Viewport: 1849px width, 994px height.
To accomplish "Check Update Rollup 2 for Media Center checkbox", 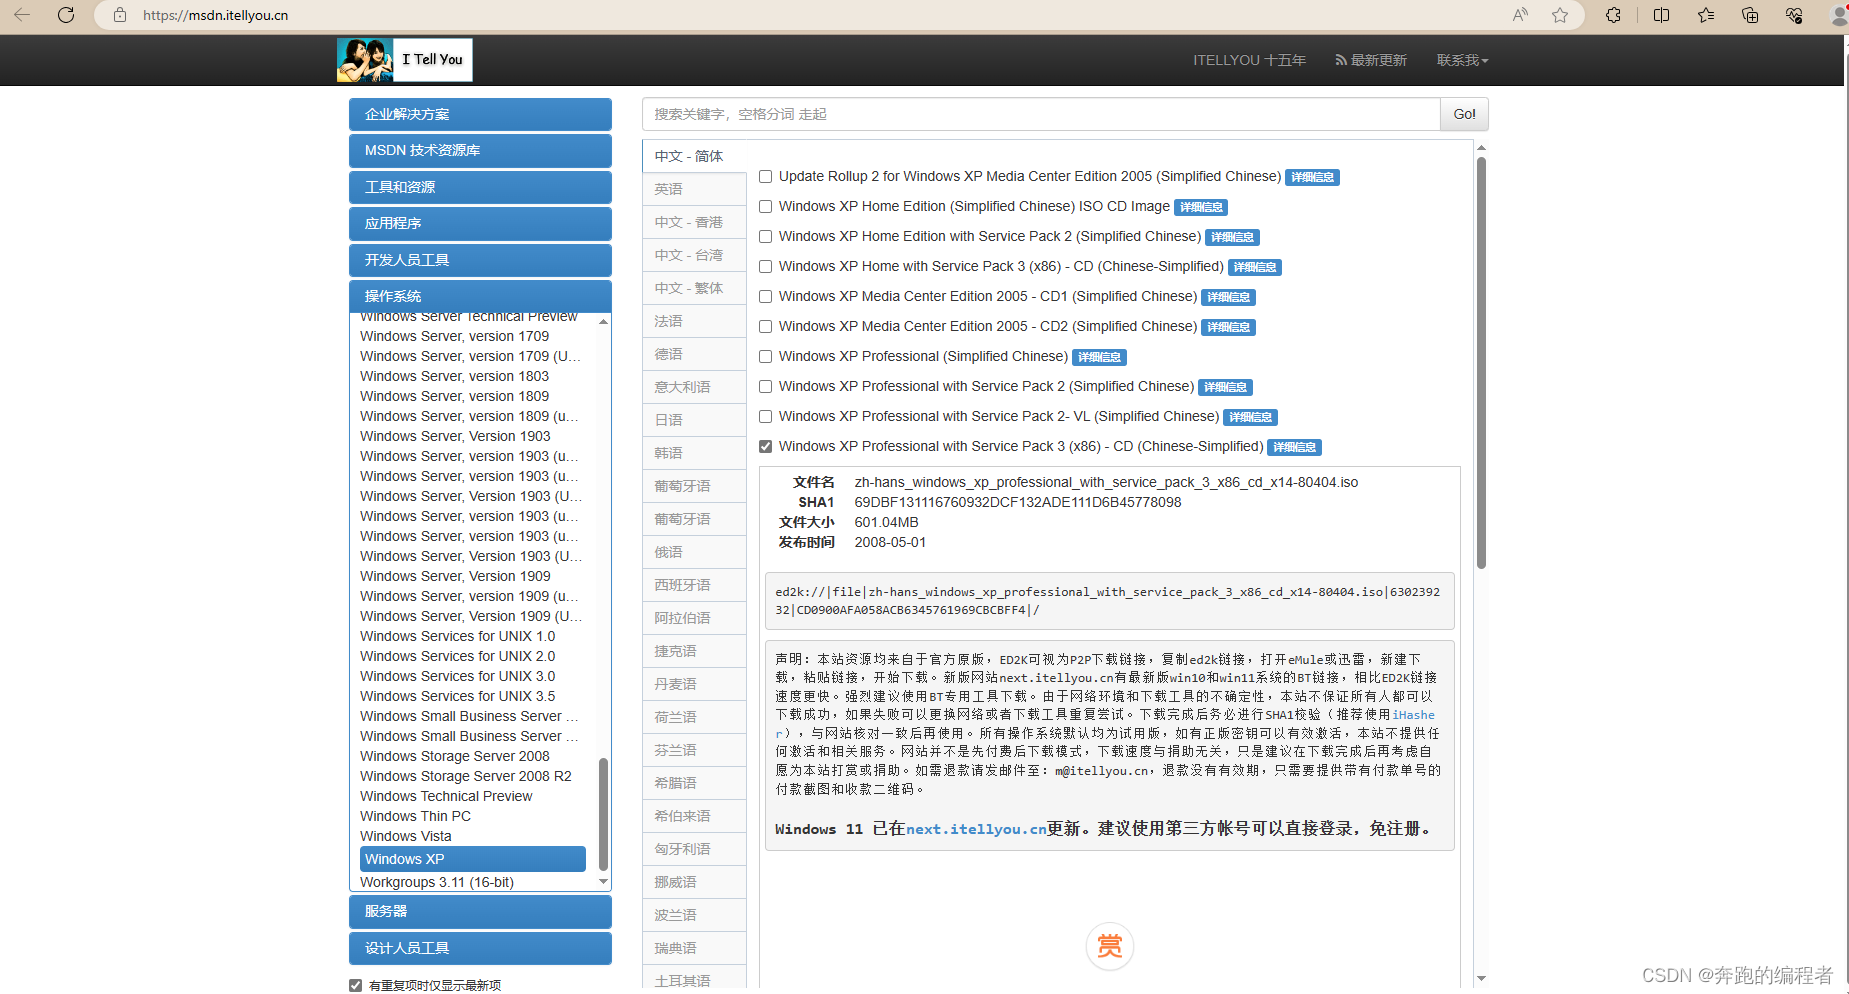I will [x=765, y=177].
